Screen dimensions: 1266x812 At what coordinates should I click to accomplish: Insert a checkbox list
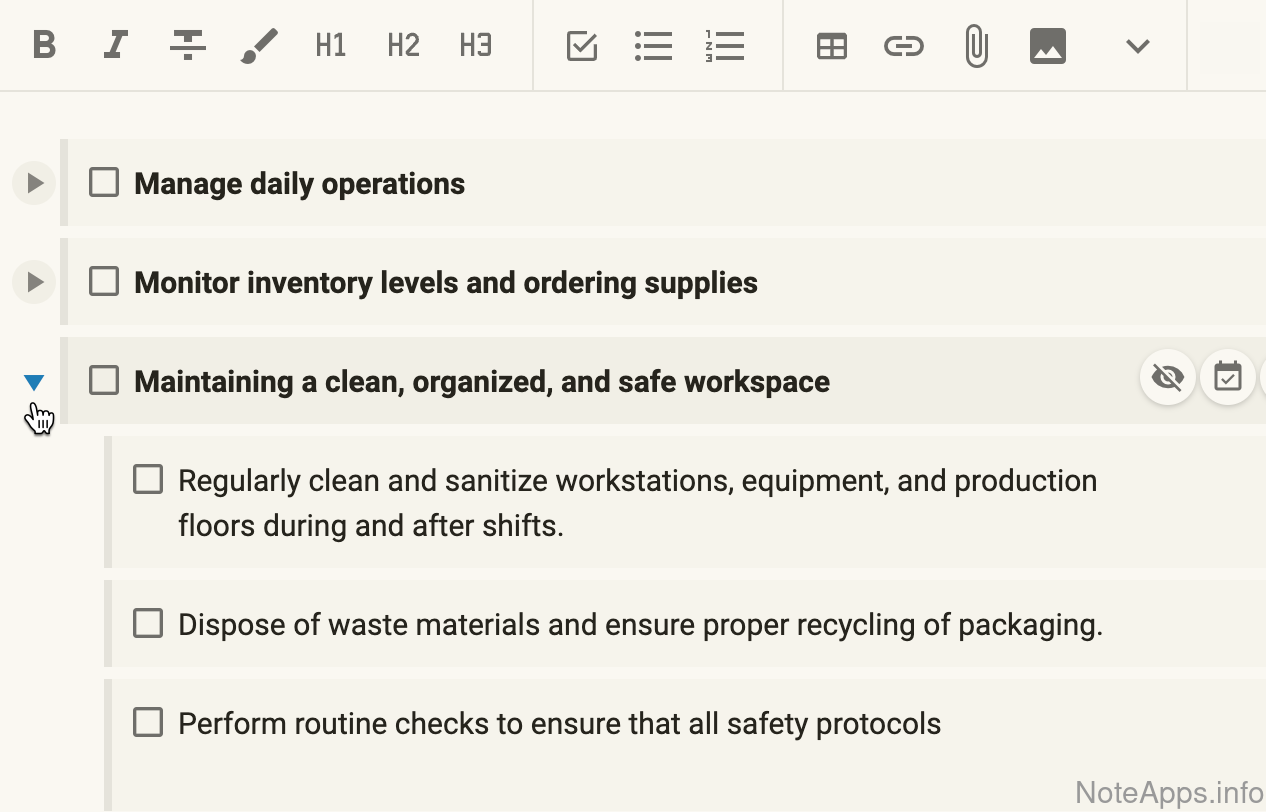[581, 46]
